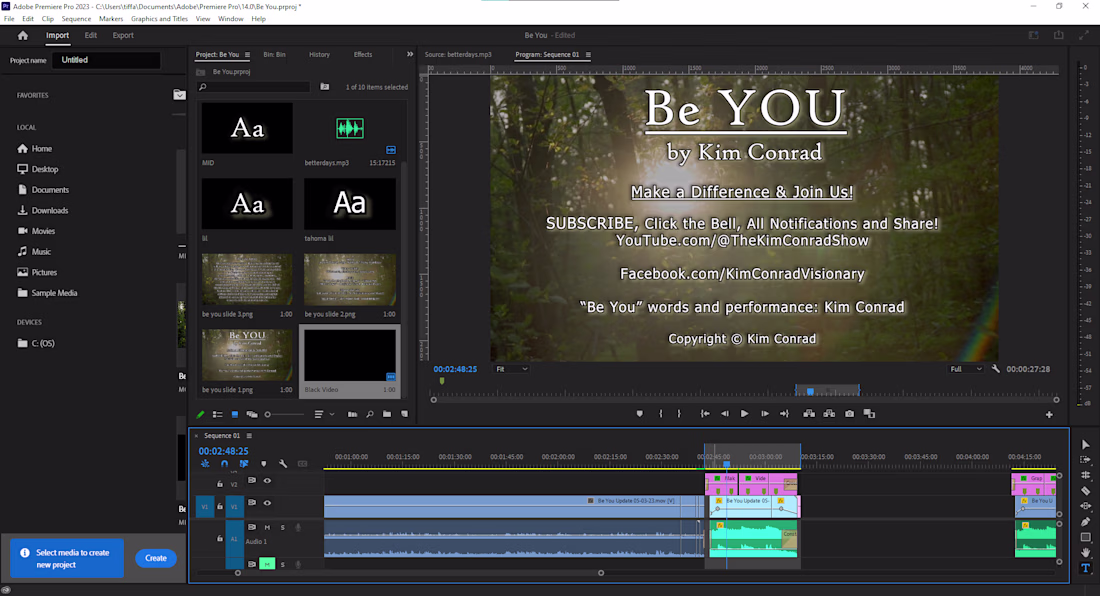Screen dimensions: 1100x596
Task: Click the Export Frame camera icon
Action: (849, 414)
